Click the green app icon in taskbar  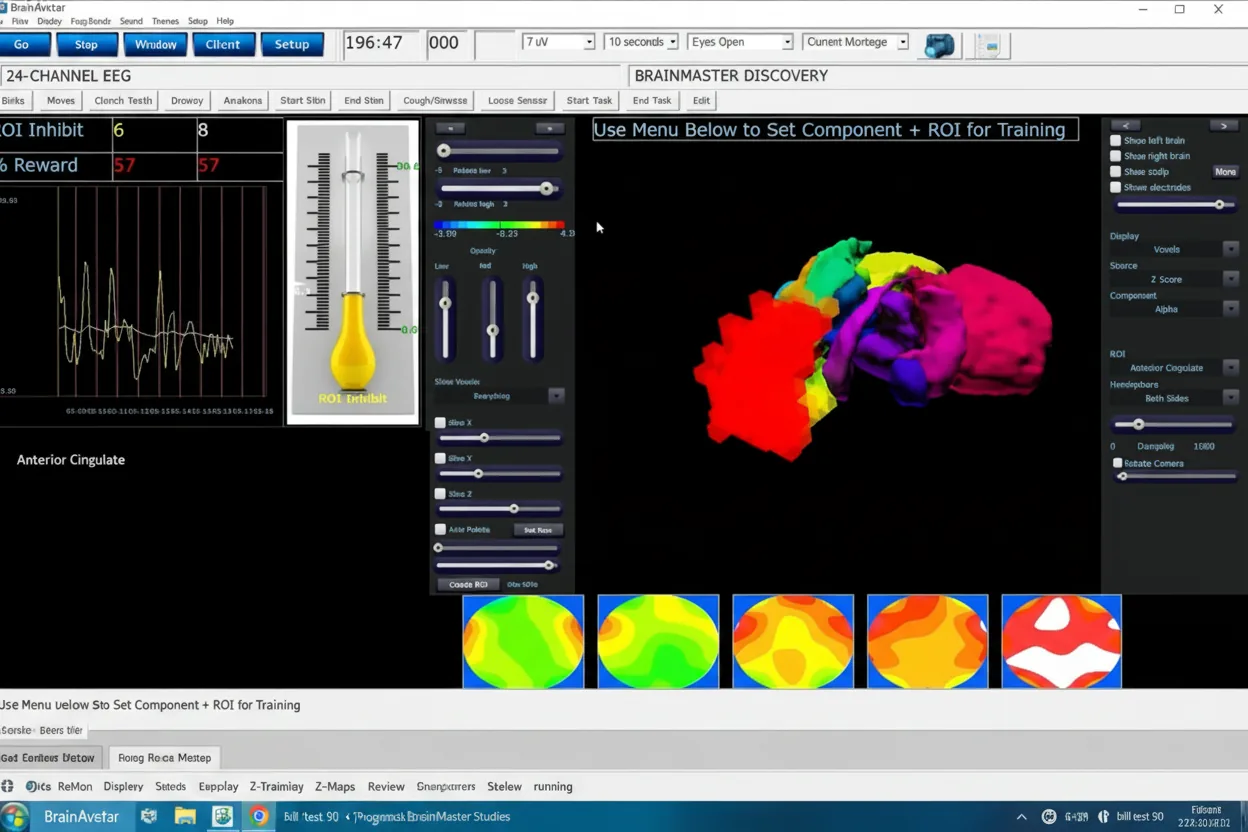click(x=222, y=816)
